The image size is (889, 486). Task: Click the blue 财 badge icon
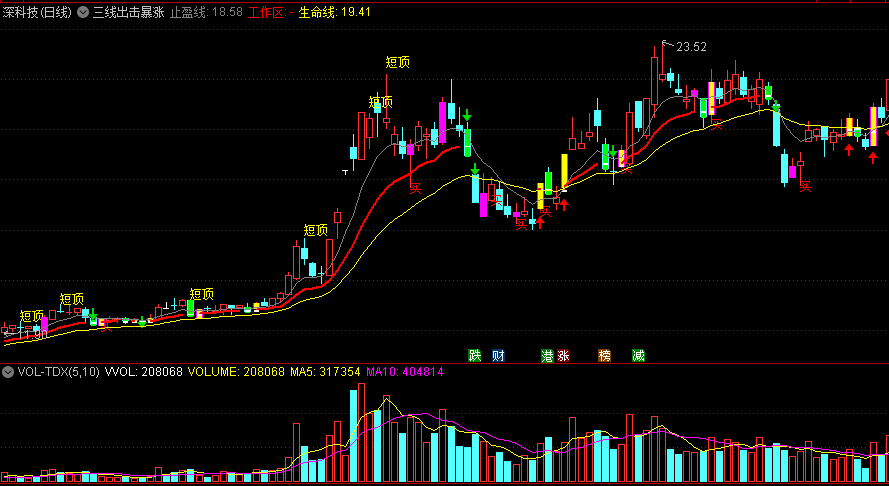[x=498, y=356]
